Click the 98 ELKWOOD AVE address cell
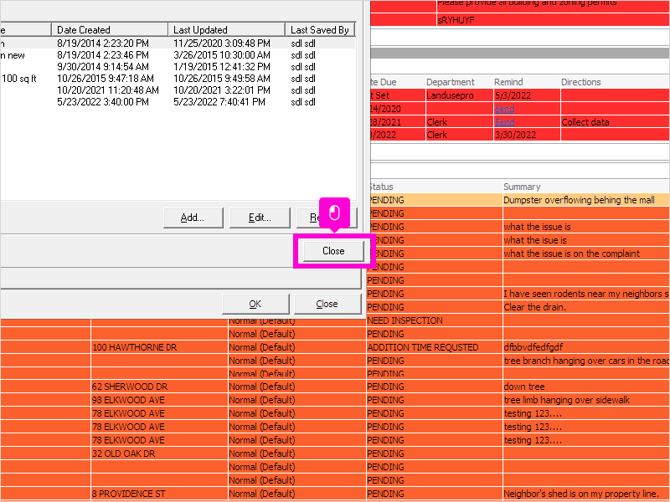 (159, 400)
